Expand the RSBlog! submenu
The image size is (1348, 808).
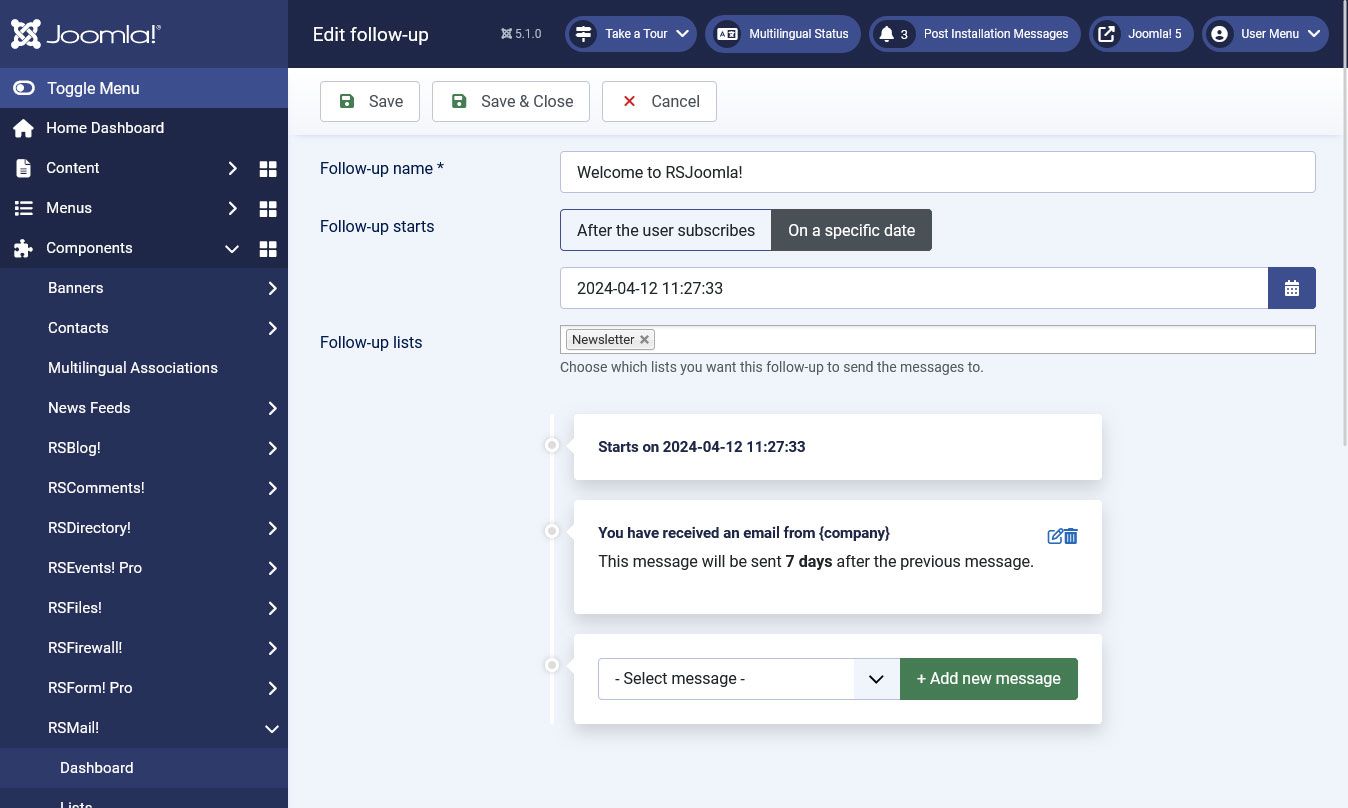[x=272, y=448]
